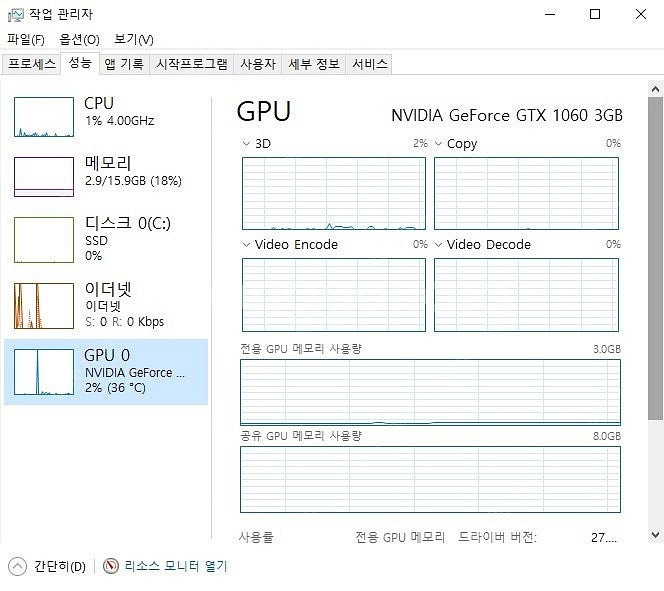Open the 파일(F) menu
The width and height of the screenshot is (664, 591).
(26, 39)
